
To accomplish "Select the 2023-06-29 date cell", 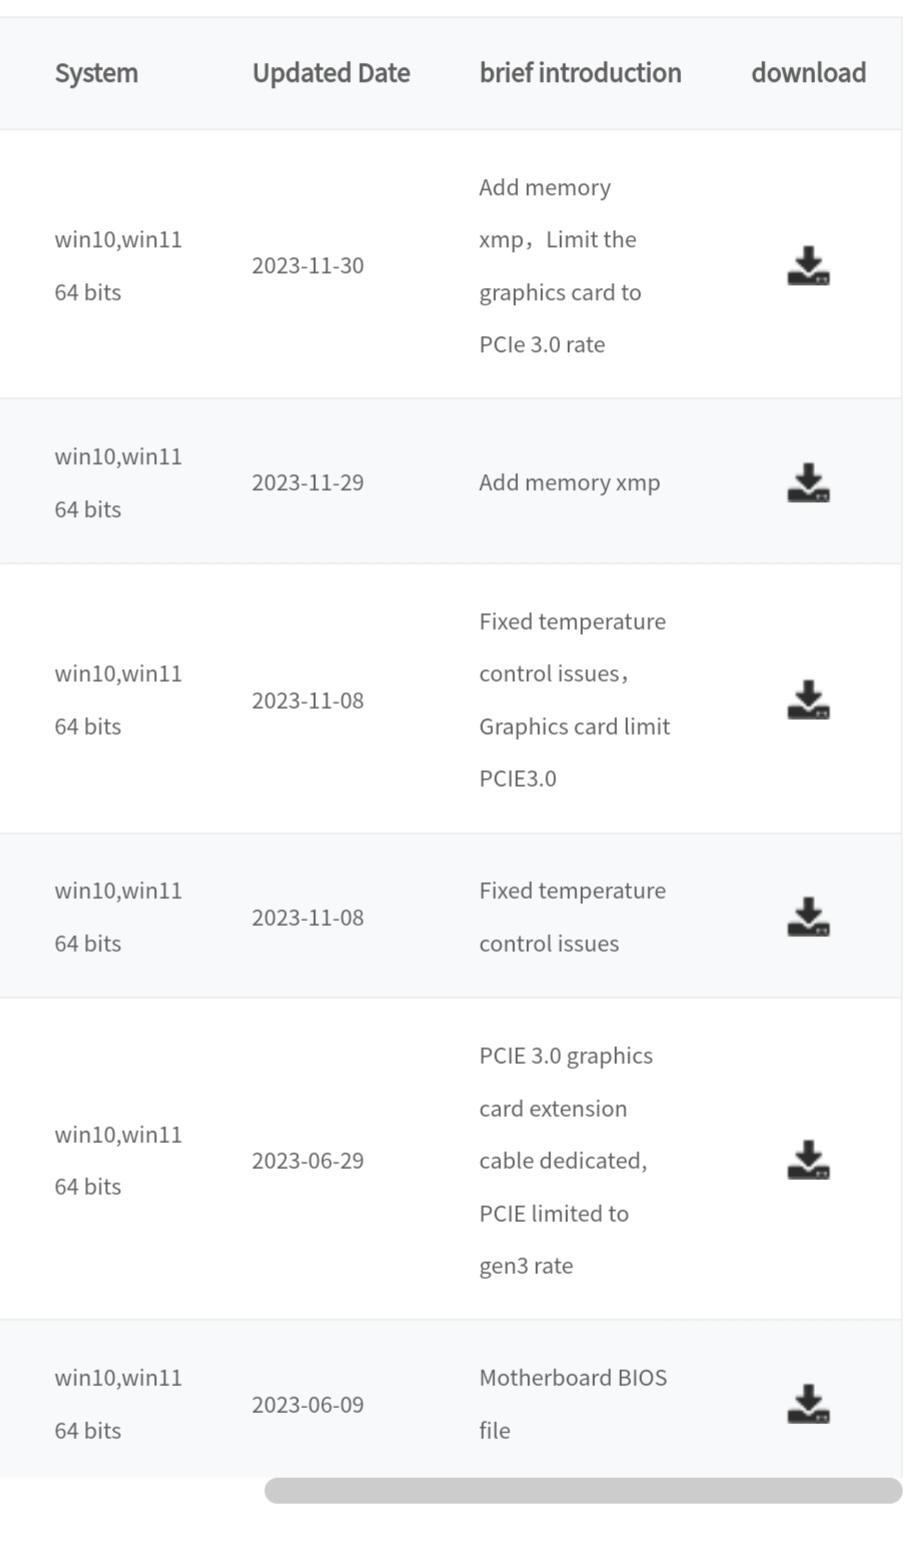I will (x=308, y=1161).
